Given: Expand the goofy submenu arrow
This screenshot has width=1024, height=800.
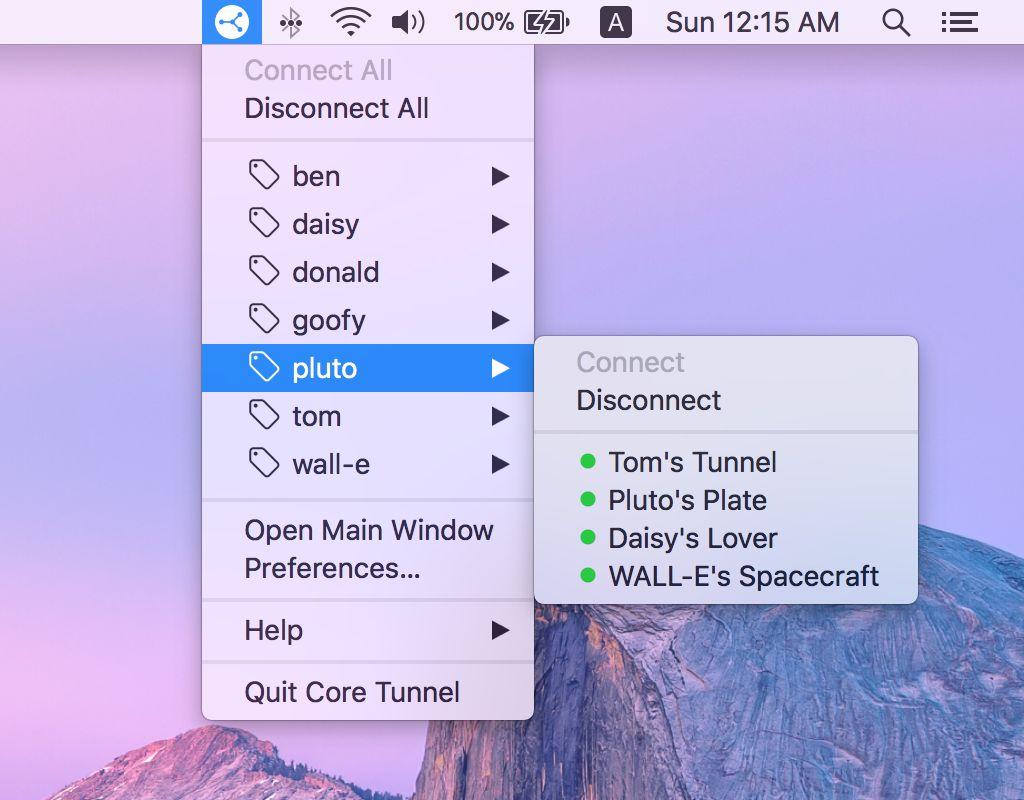Looking at the screenshot, I should 500,320.
